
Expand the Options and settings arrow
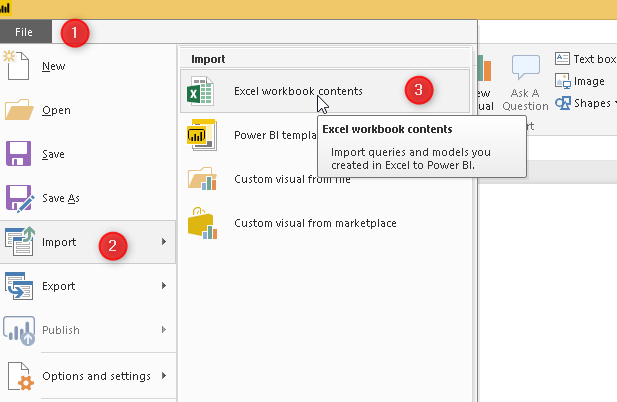(x=164, y=376)
